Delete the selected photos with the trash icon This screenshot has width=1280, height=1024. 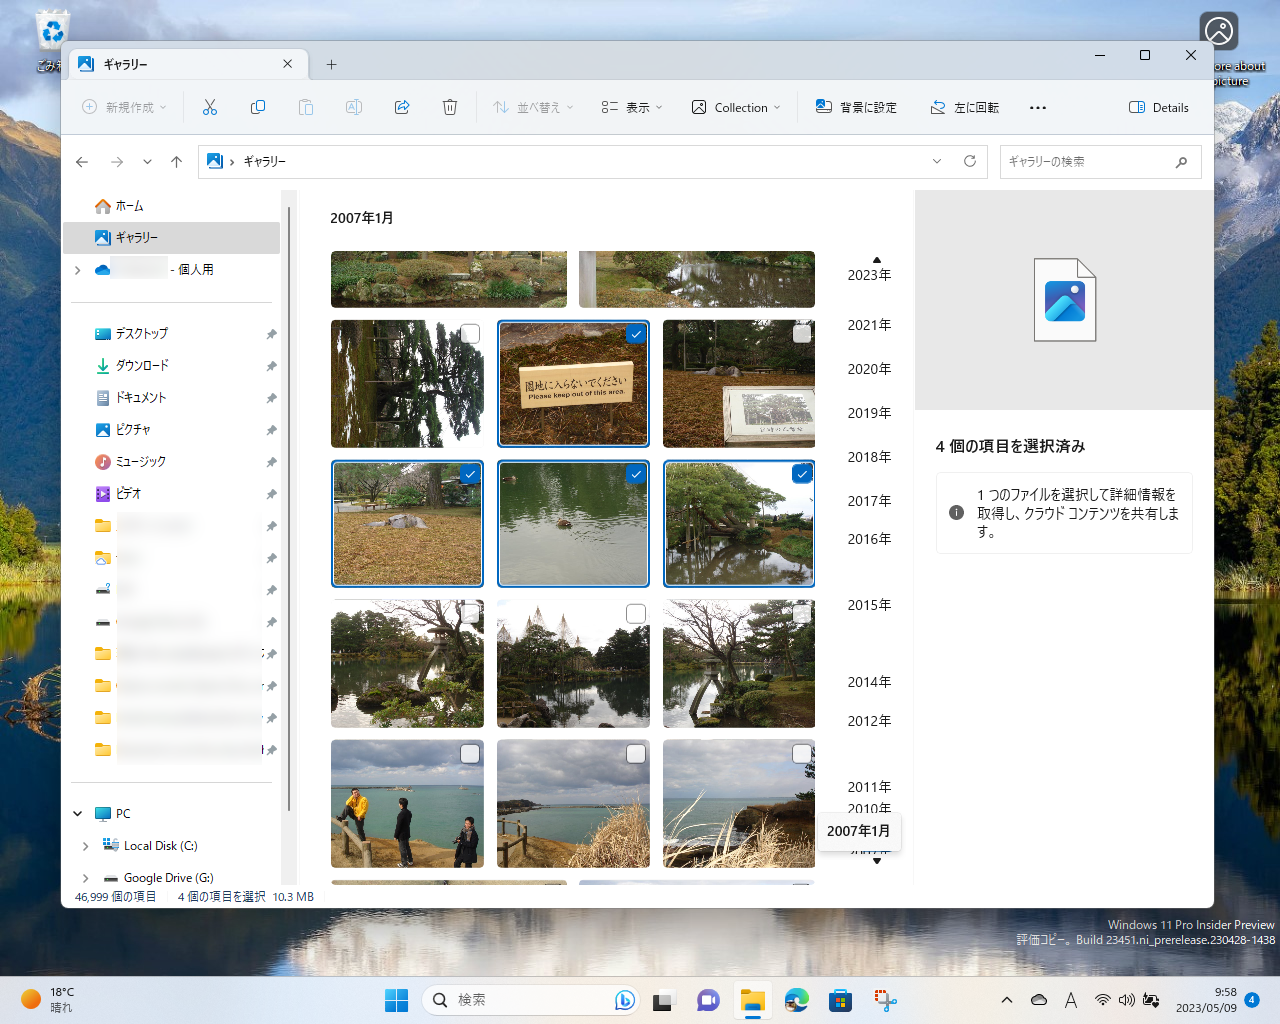coord(450,107)
